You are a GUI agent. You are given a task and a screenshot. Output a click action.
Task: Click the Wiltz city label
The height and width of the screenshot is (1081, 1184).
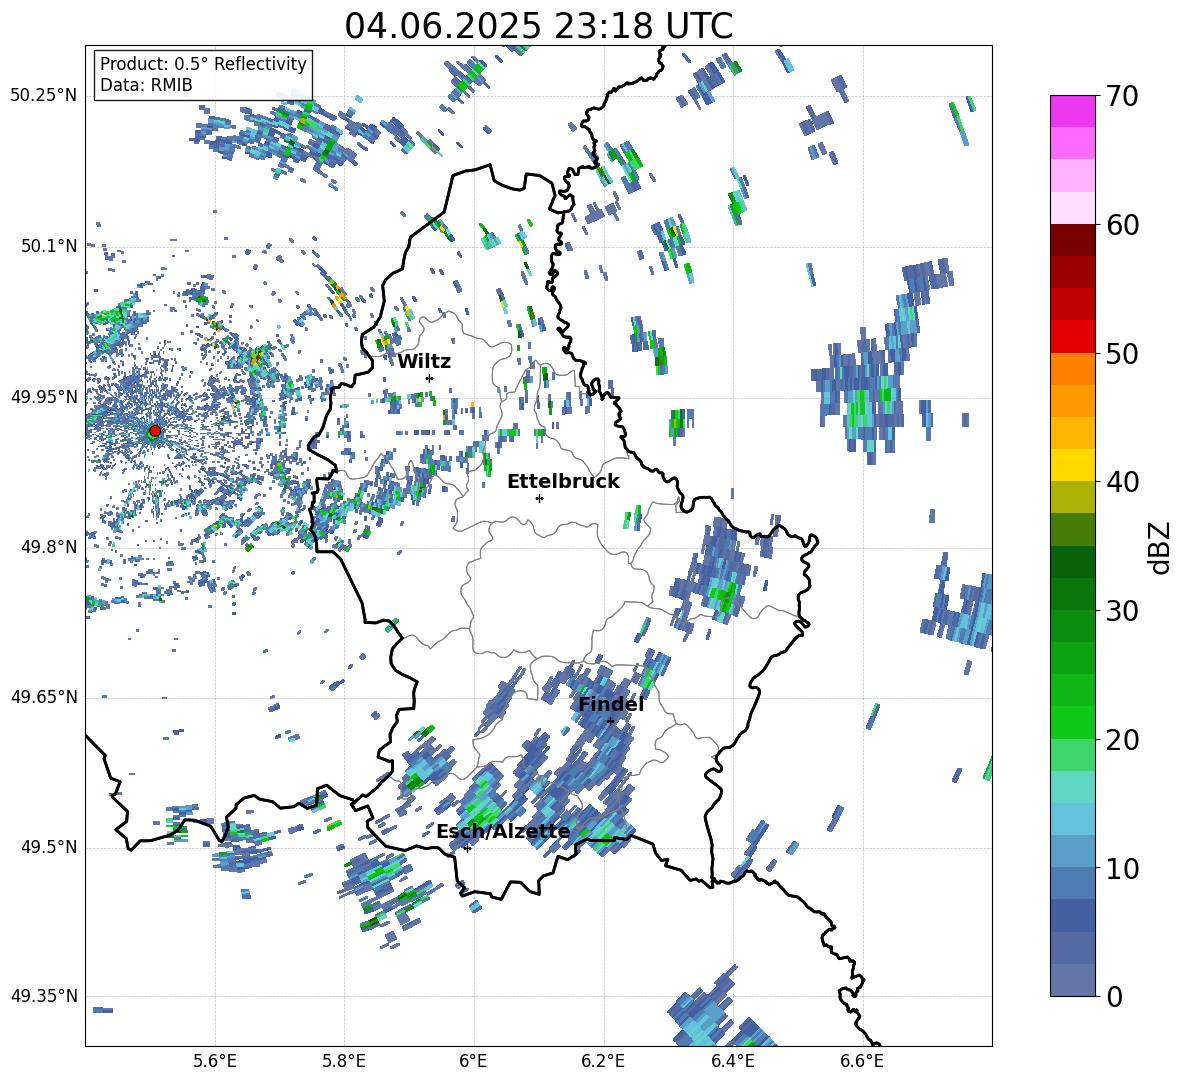click(x=424, y=362)
